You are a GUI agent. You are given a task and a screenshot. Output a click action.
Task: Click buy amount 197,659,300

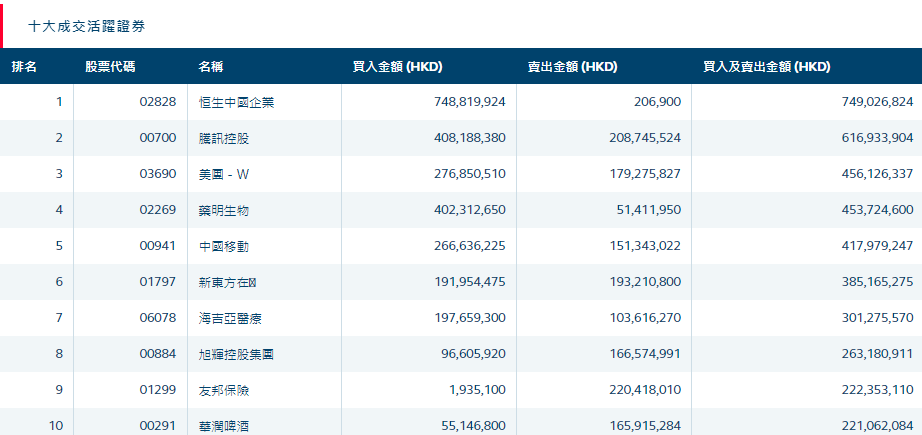pos(470,318)
